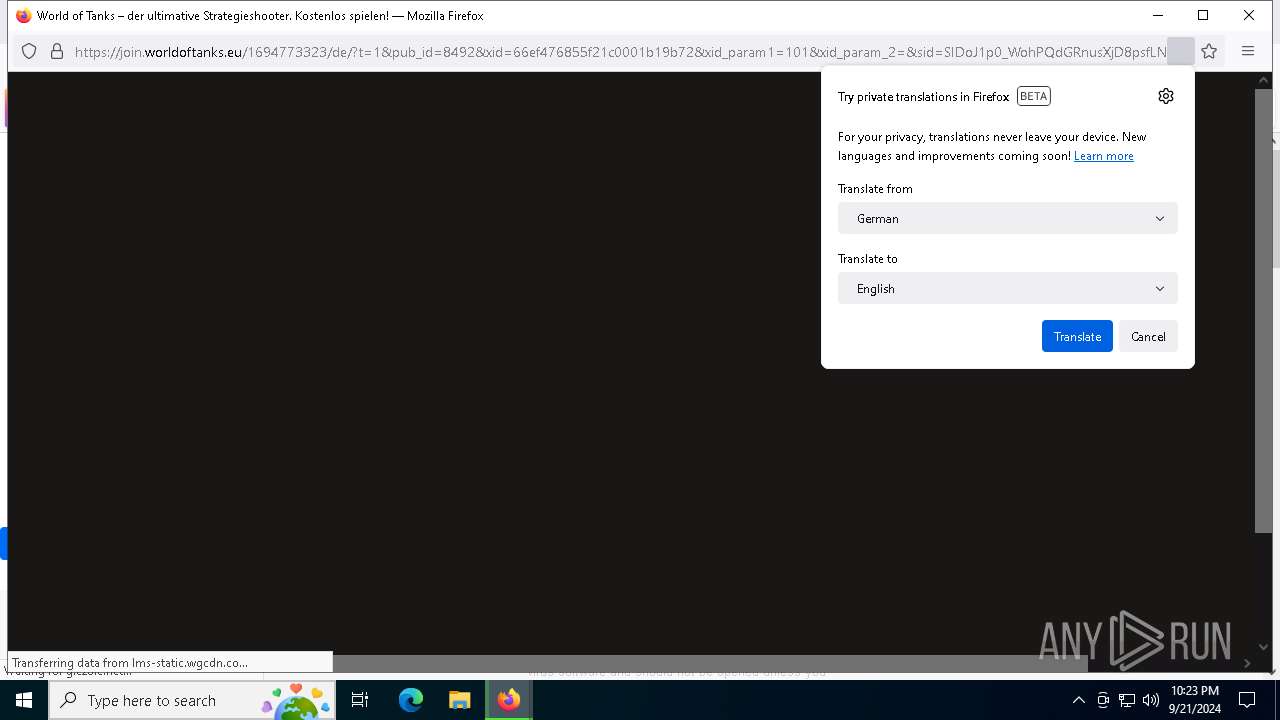Open the Learn more link

click(1103, 156)
